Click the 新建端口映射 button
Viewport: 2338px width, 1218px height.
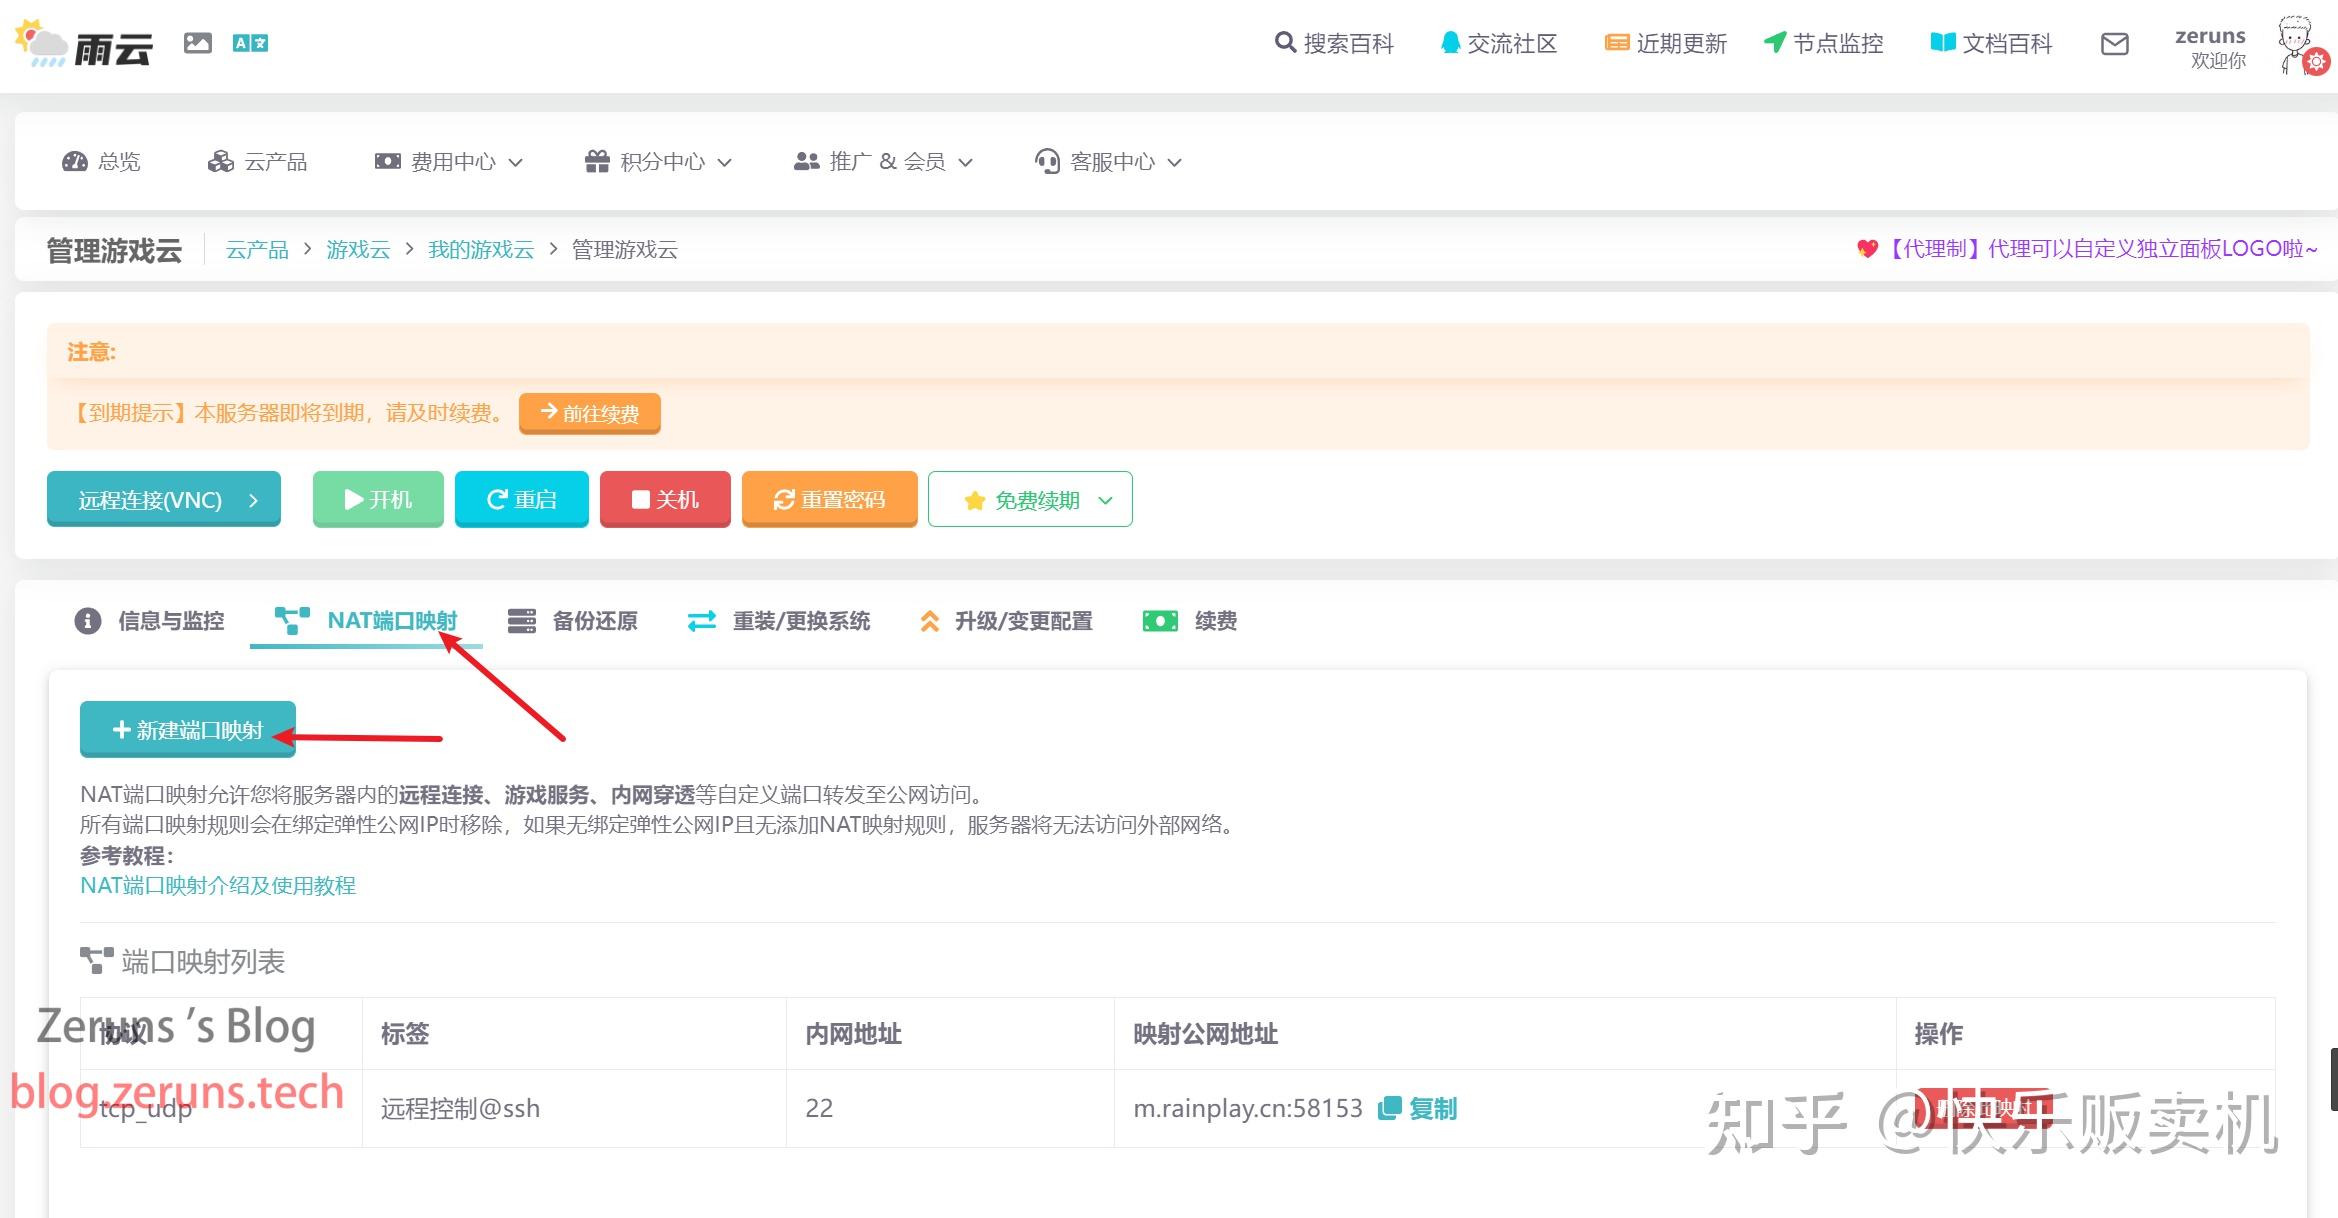pyautogui.click(x=186, y=729)
